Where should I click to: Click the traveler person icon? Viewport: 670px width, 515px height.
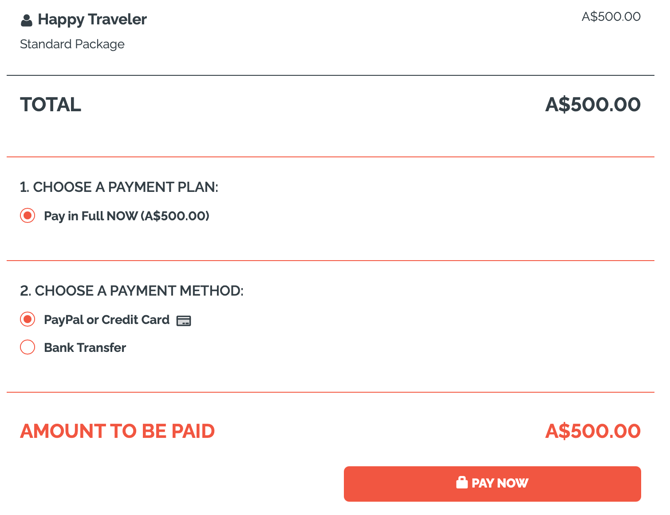tap(27, 20)
